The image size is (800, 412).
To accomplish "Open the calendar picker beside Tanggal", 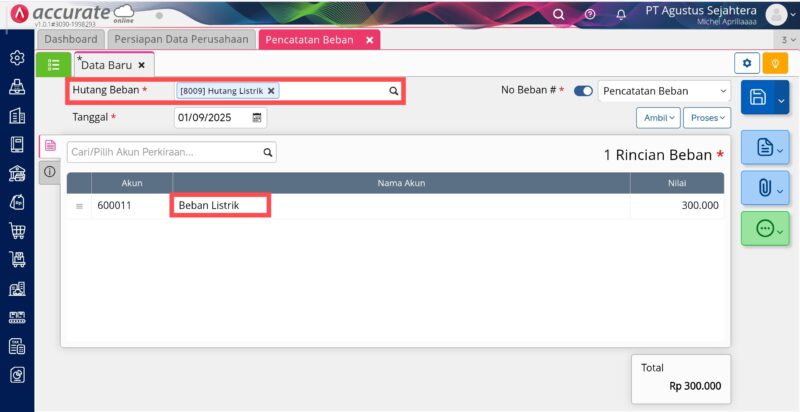I will coord(257,117).
